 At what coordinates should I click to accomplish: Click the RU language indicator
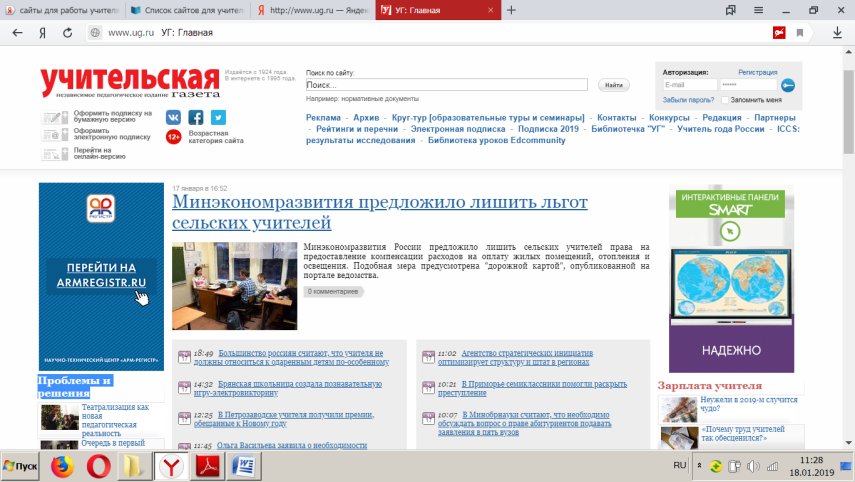tap(679, 466)
